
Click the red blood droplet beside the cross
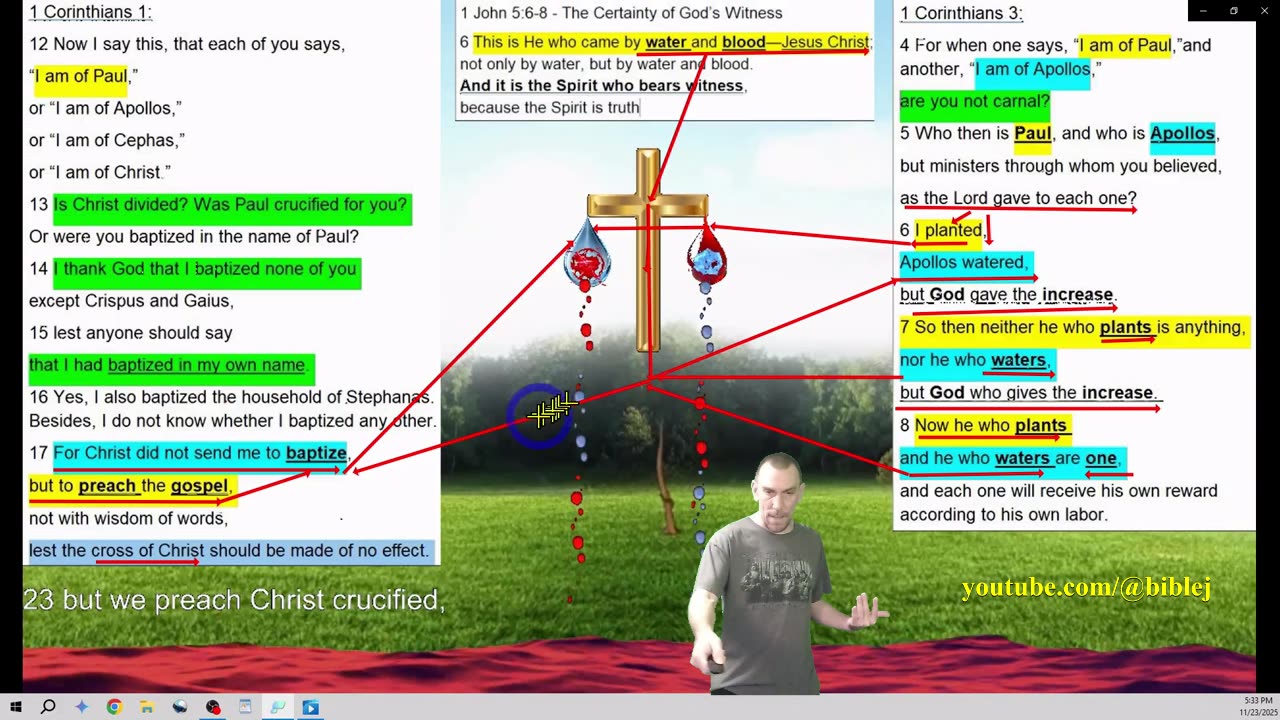coord(706,253)
